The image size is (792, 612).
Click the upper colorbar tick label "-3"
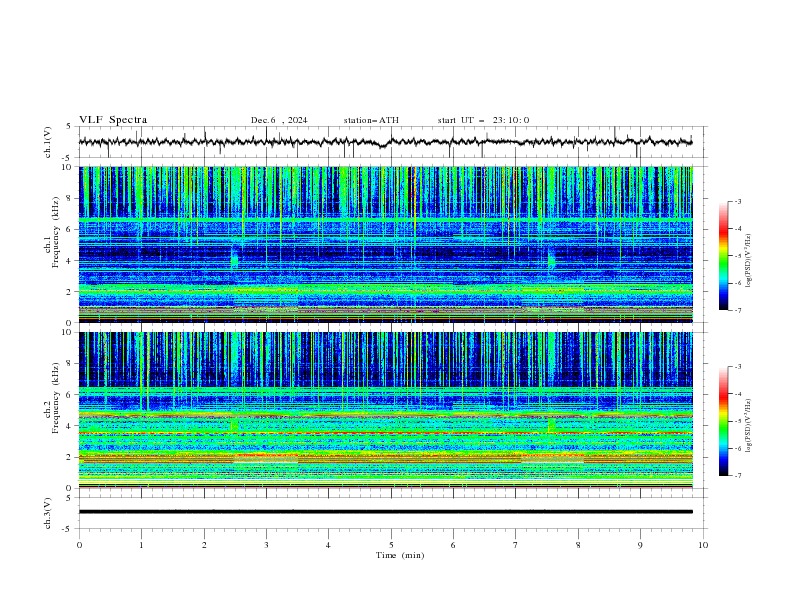point(738,201)
